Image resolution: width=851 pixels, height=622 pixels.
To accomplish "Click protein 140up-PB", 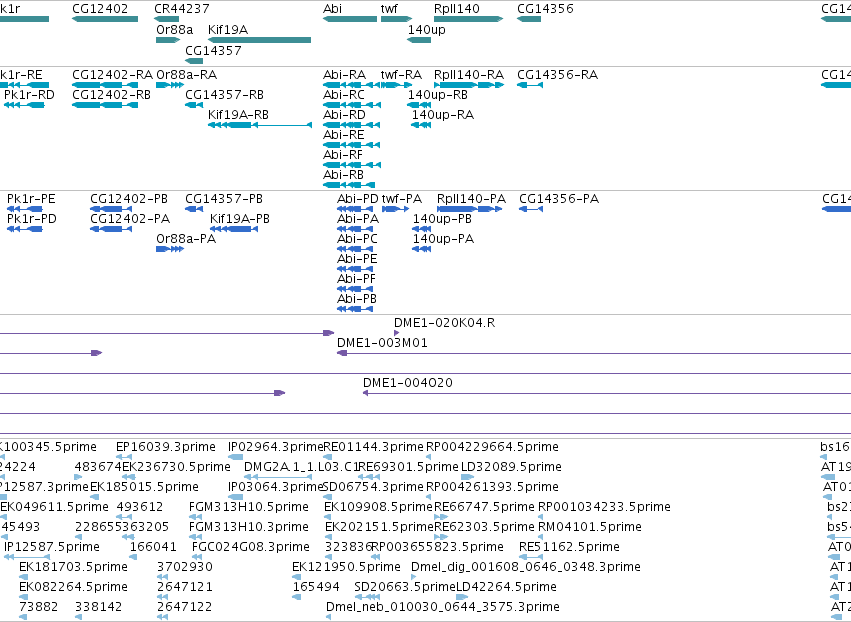I will [422, 229].
